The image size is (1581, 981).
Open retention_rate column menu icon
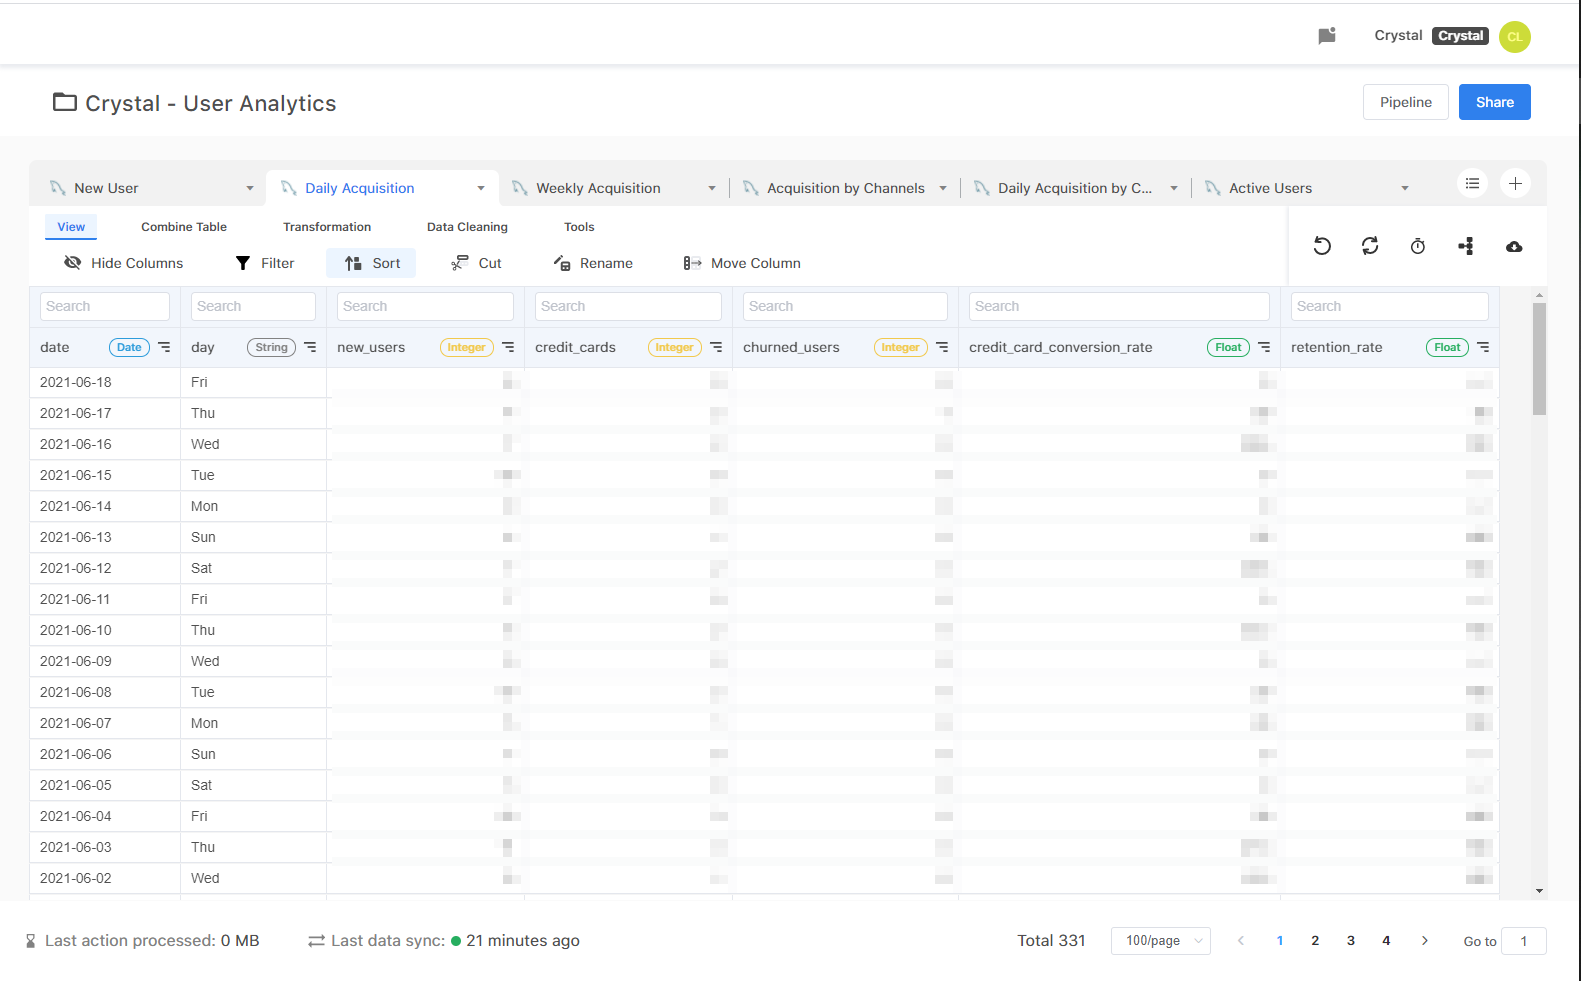click(1483, 347)
